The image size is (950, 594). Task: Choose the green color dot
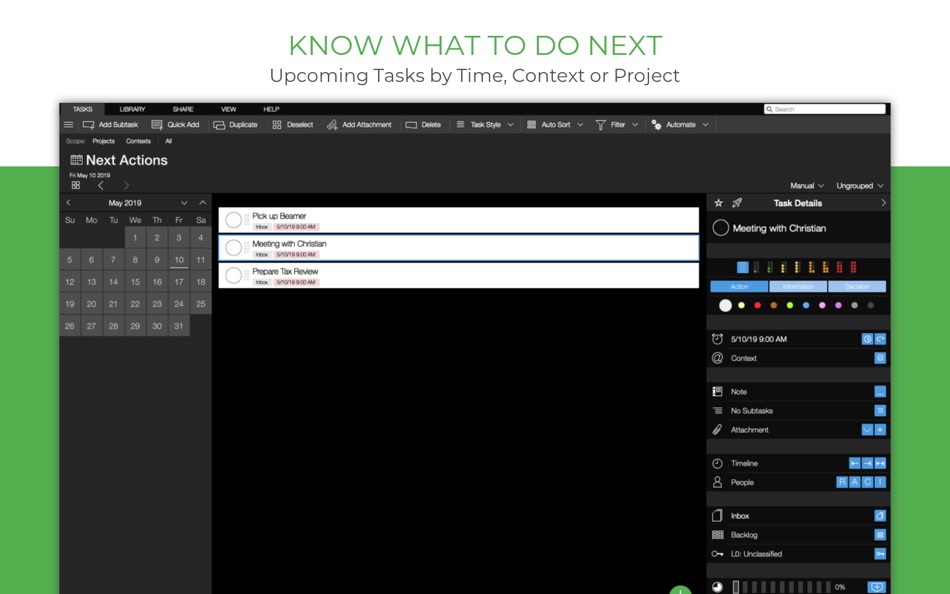[x=789, y=305]
